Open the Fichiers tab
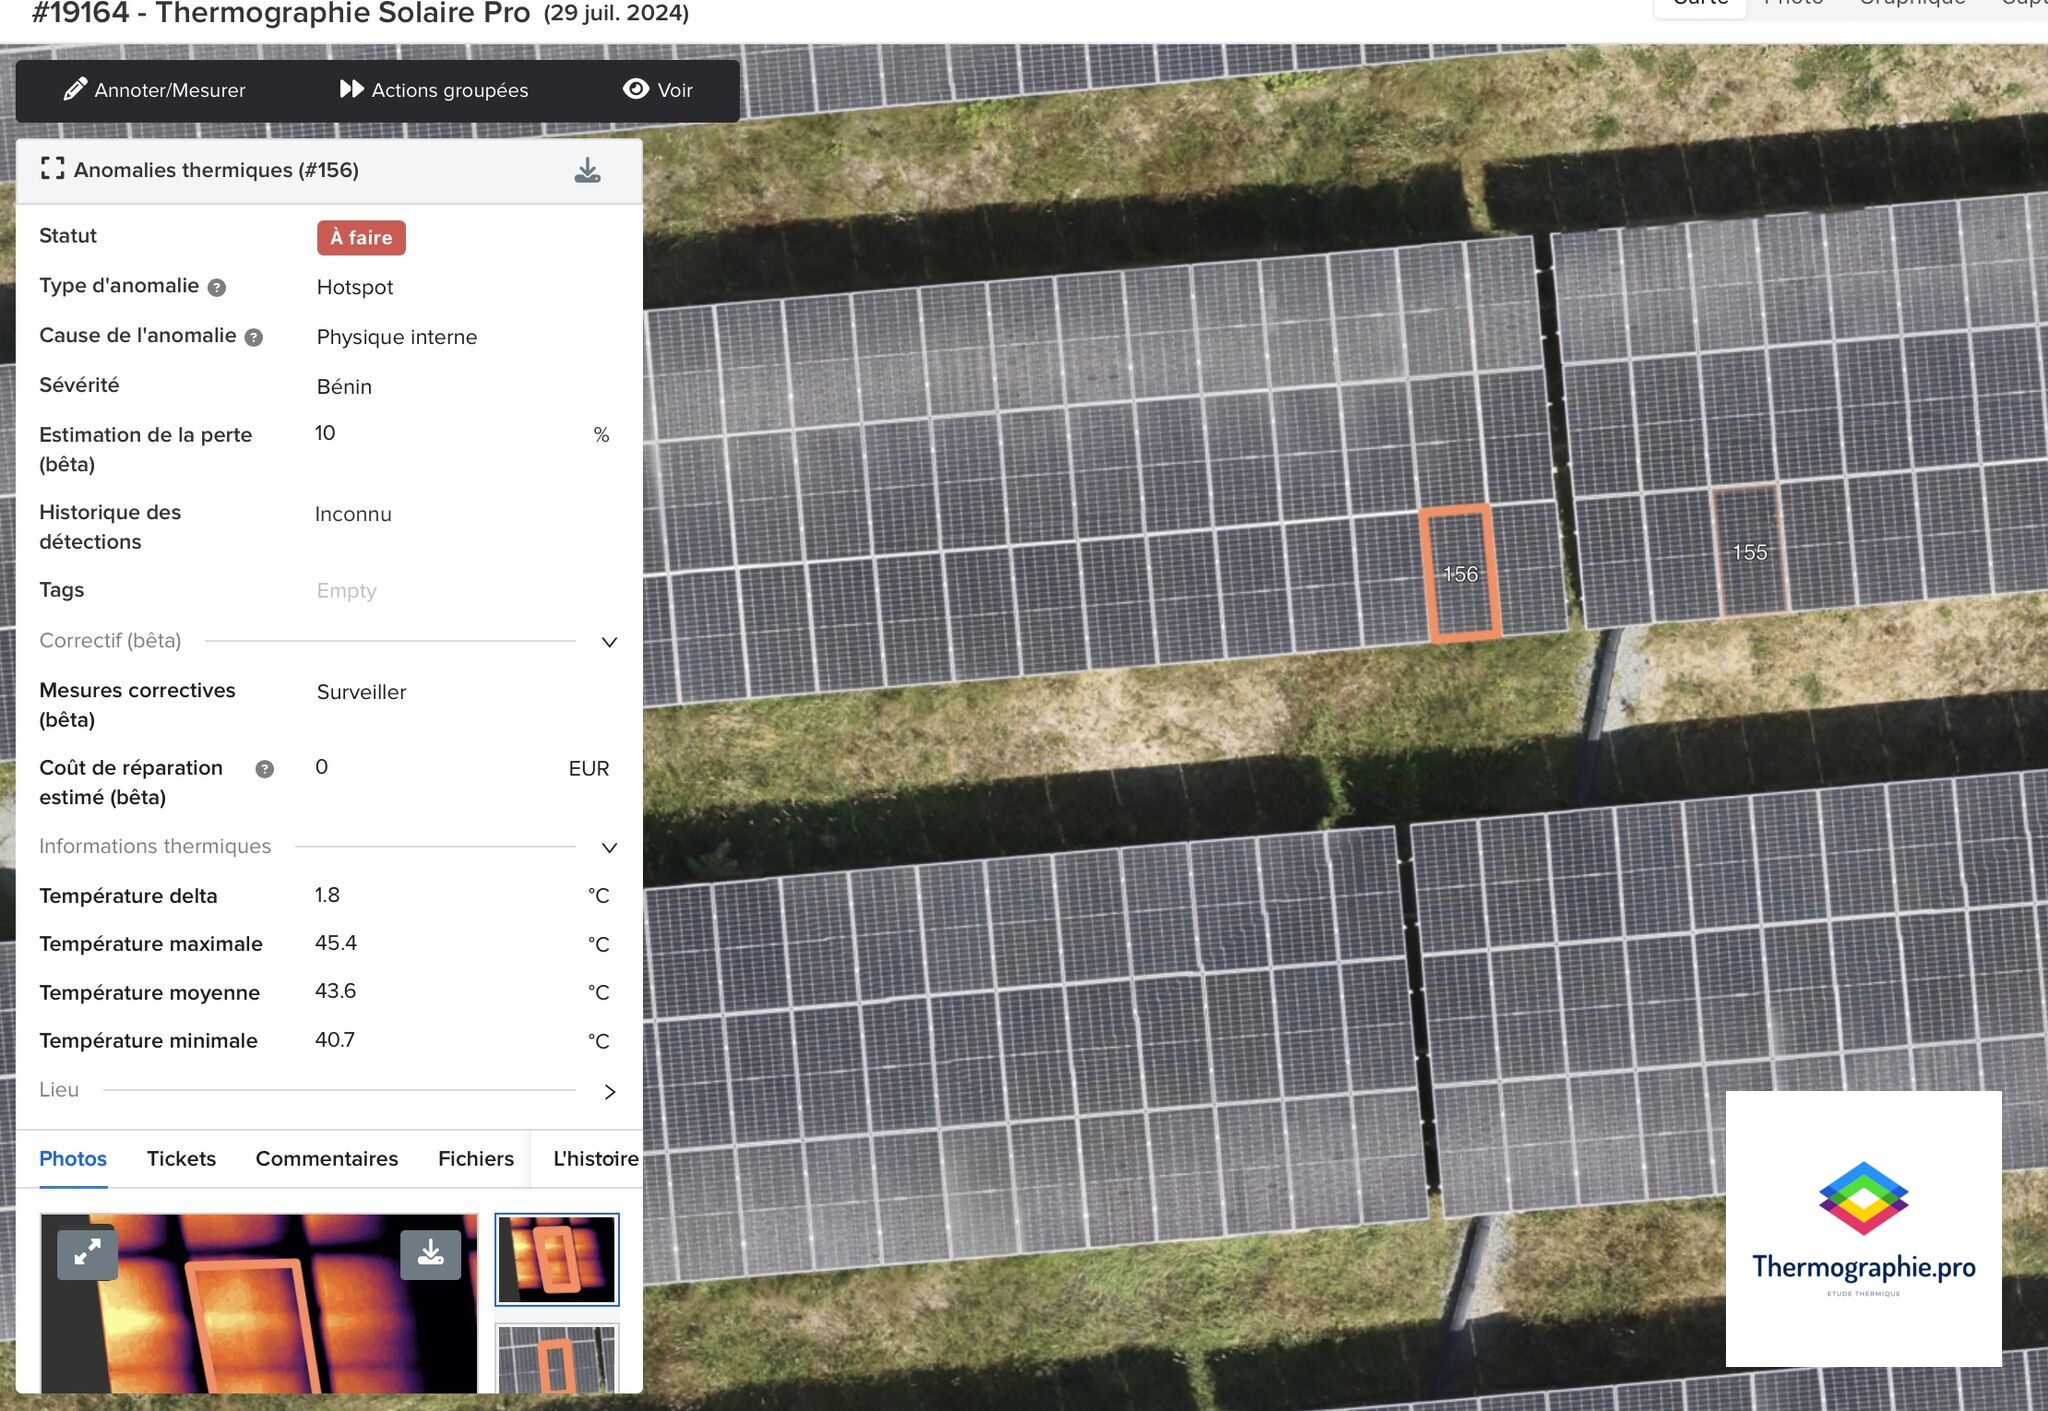Screen dimensions: 2048x1411 [x=475, y=1159]
